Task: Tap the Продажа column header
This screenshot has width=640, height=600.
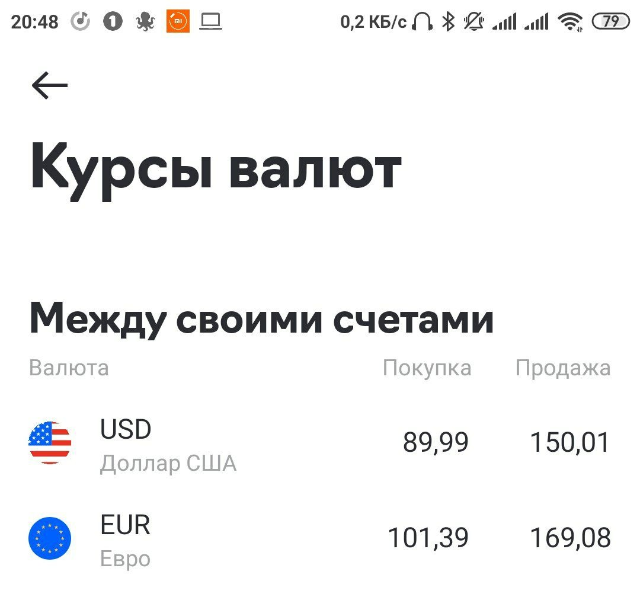Action: (563, 368)
